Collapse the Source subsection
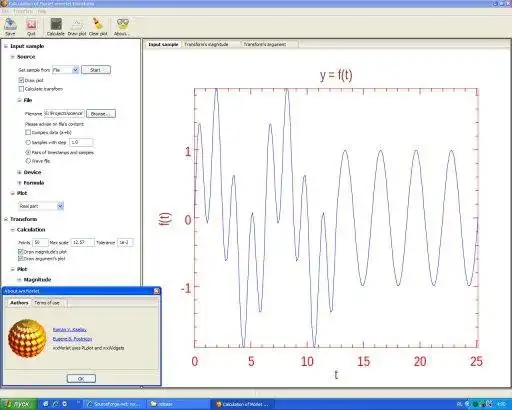The image size is (512, 410). (x=12, y=57)
